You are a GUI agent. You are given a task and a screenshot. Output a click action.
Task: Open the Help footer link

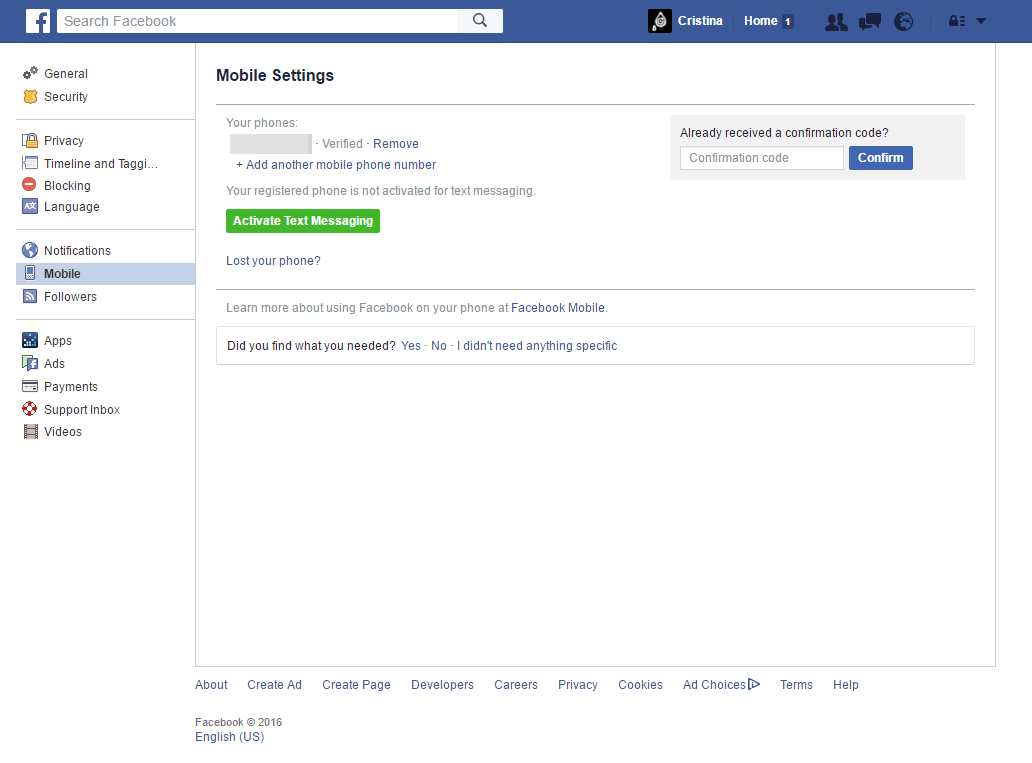click(x=846, y=685)
